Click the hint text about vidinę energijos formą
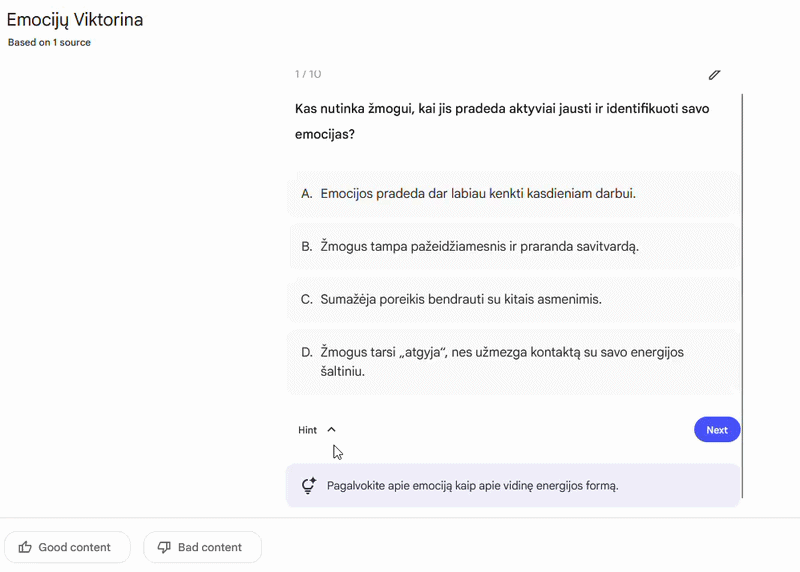Screen dimensions: 800x572 coord(472,486)
